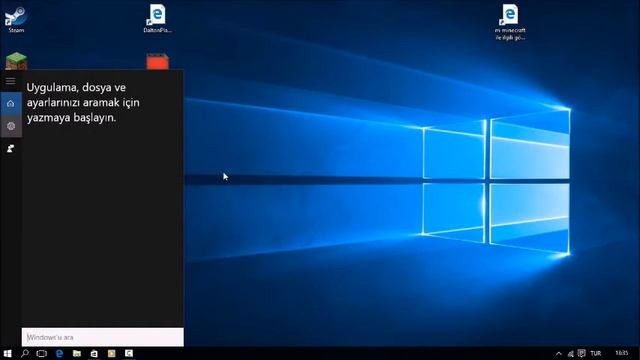Switch the TUR input language indicator
640x360 pixels.
596,353
